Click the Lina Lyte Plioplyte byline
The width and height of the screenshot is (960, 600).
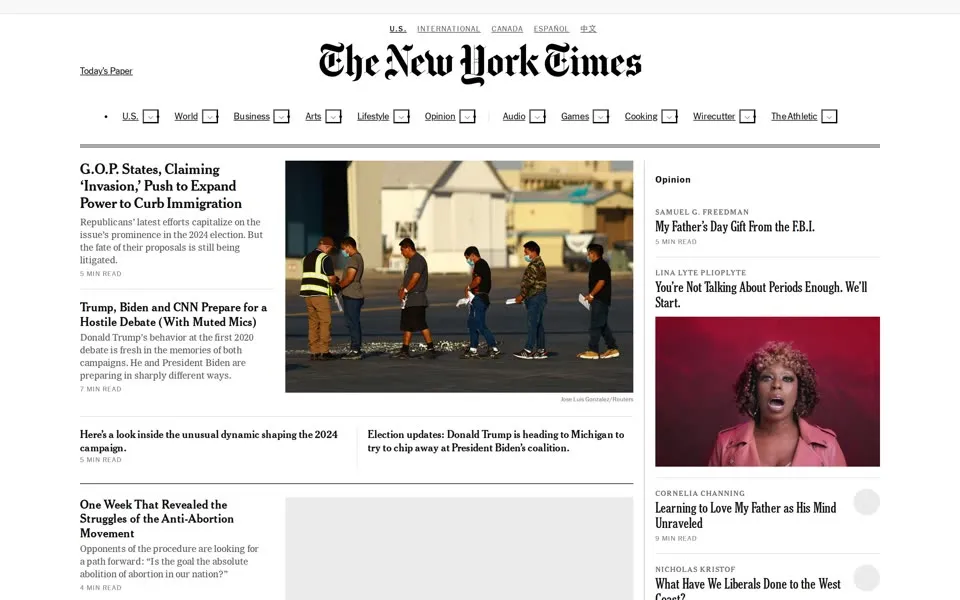(700, 272)
